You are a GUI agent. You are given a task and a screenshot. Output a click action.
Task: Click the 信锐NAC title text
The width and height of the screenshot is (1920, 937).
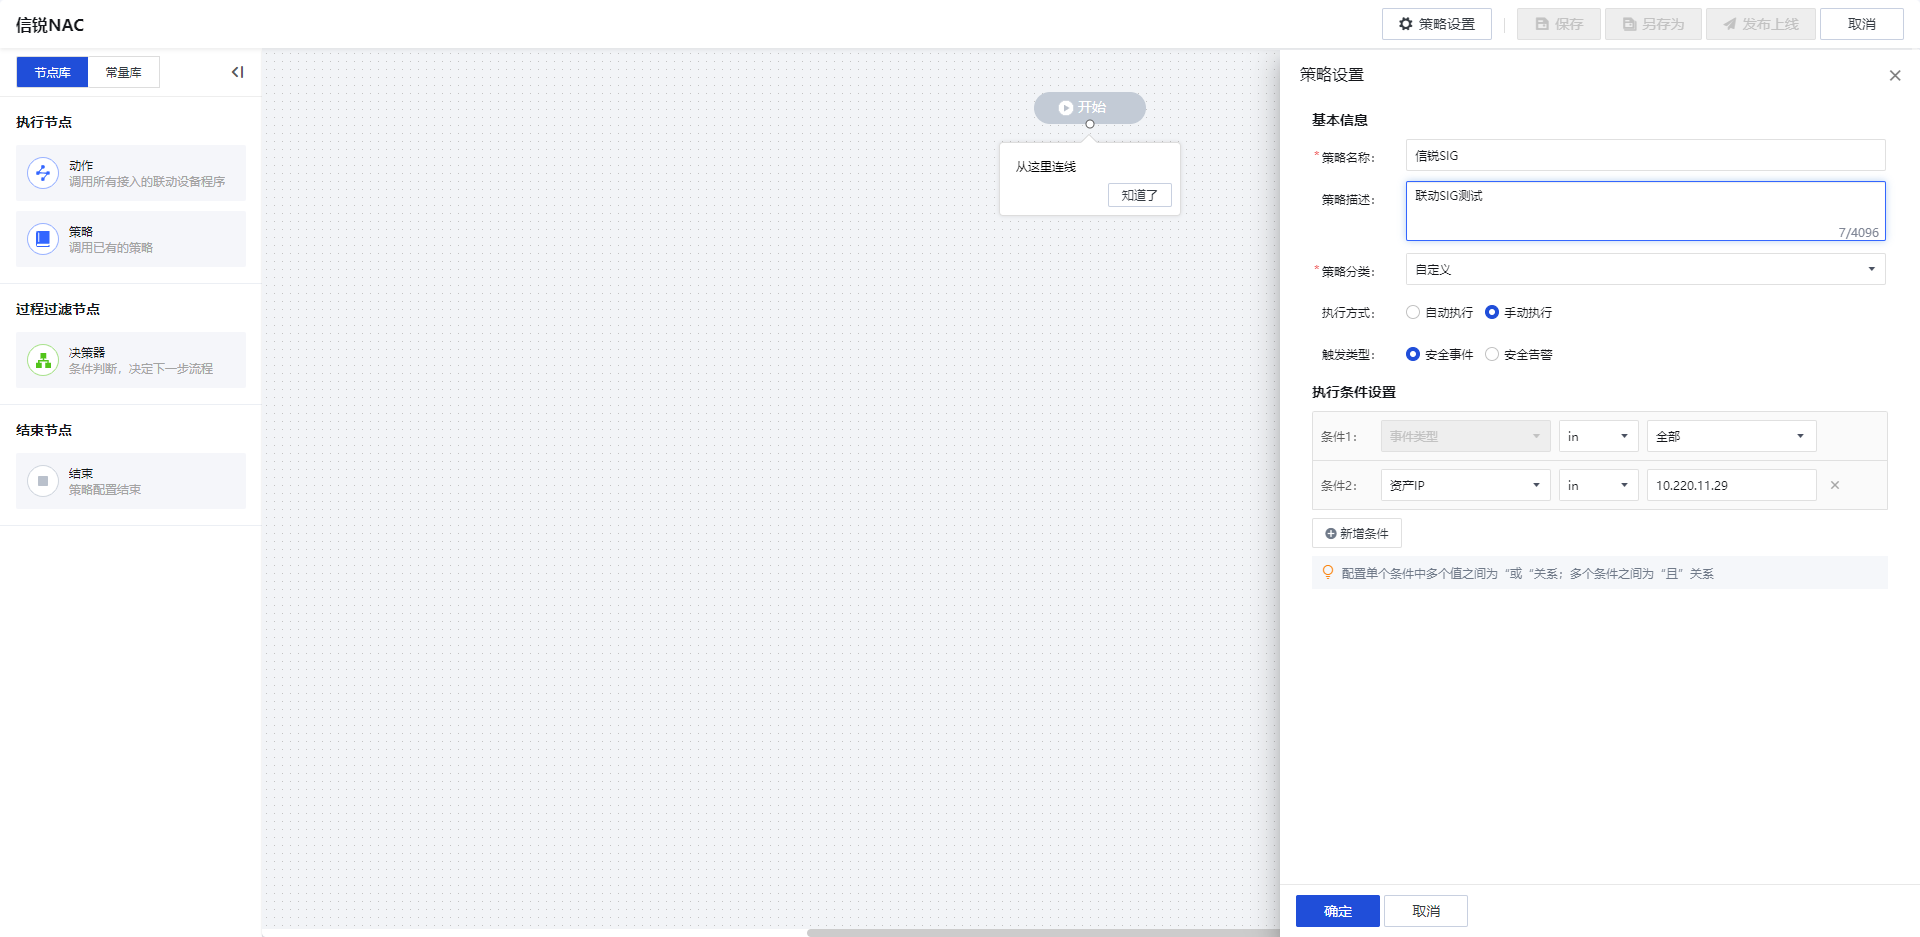(50, 25)
